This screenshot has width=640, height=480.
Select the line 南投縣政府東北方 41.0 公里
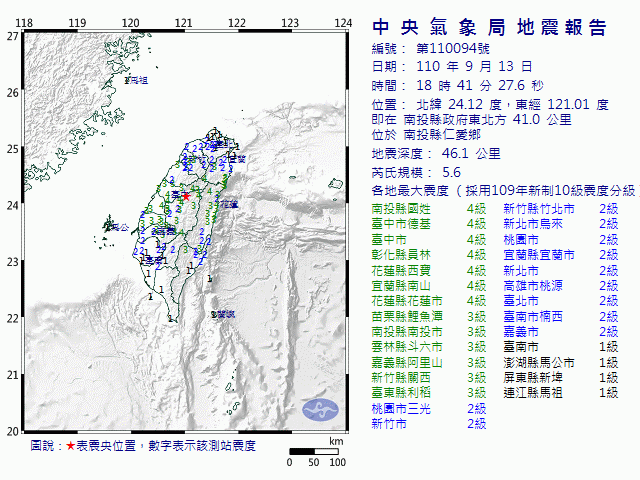pos(487,120)
